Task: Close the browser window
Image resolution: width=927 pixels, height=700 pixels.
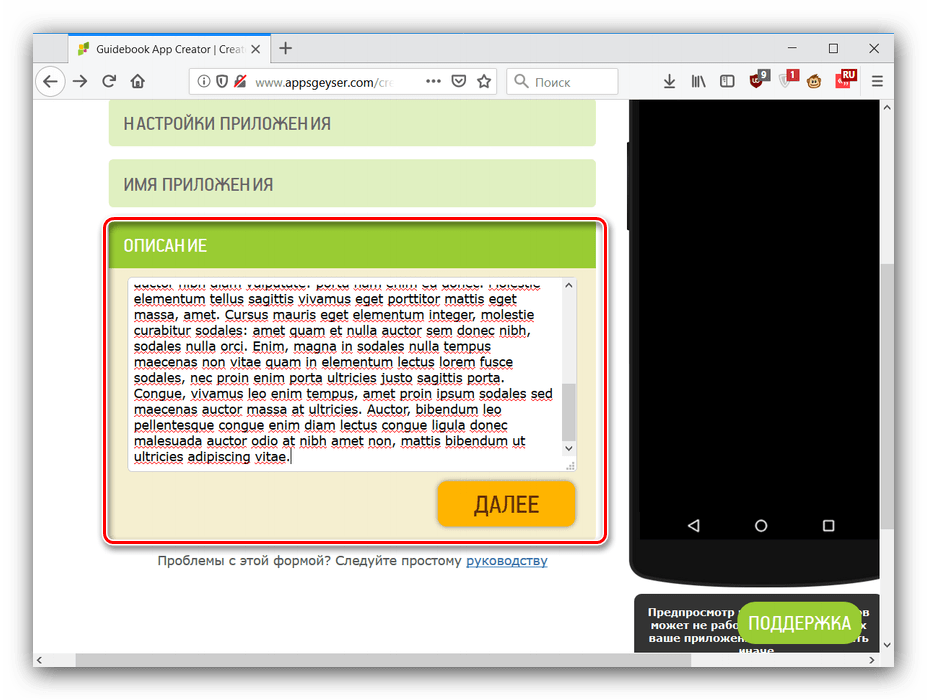Action: [x=874, y=48]
